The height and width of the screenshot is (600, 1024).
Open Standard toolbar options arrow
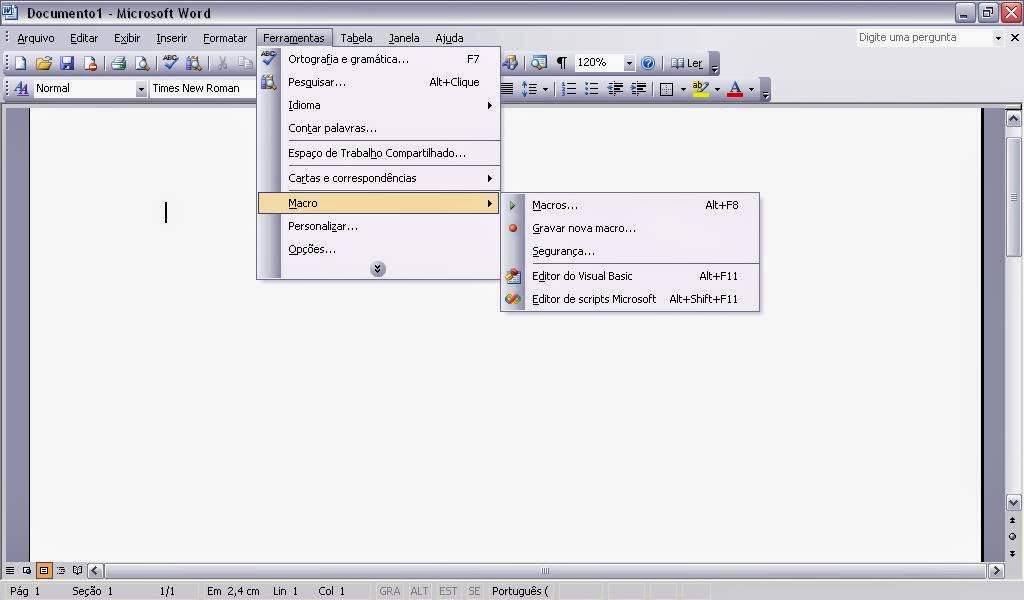(714, 63)
